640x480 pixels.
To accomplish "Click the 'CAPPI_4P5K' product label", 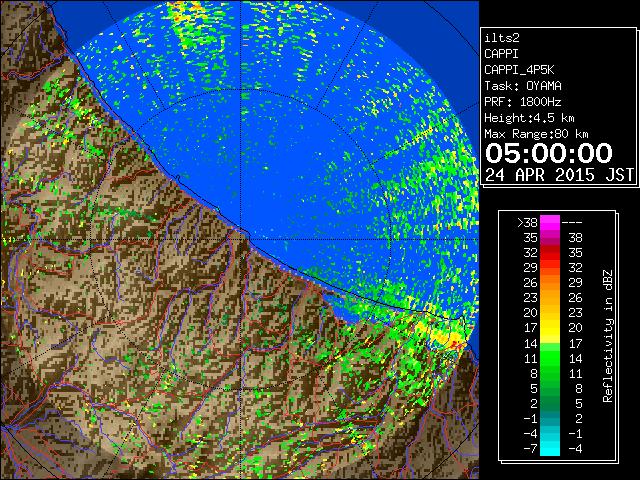I will coord(519,70).
